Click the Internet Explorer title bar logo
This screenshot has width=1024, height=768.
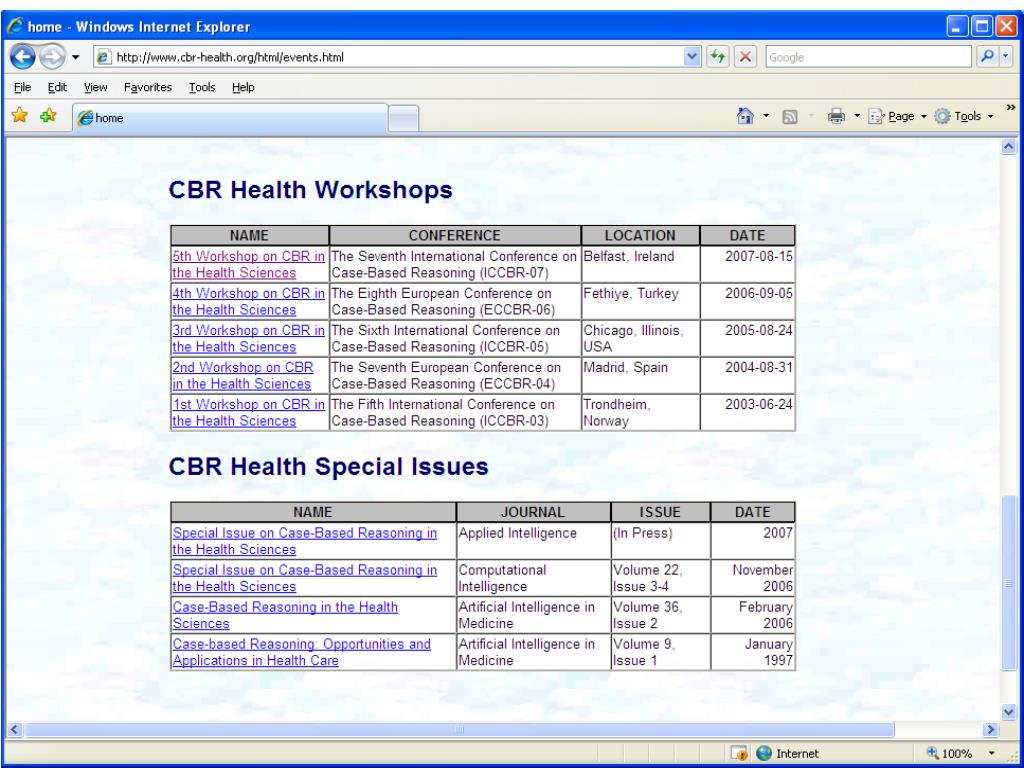click(x=15, y=27)
